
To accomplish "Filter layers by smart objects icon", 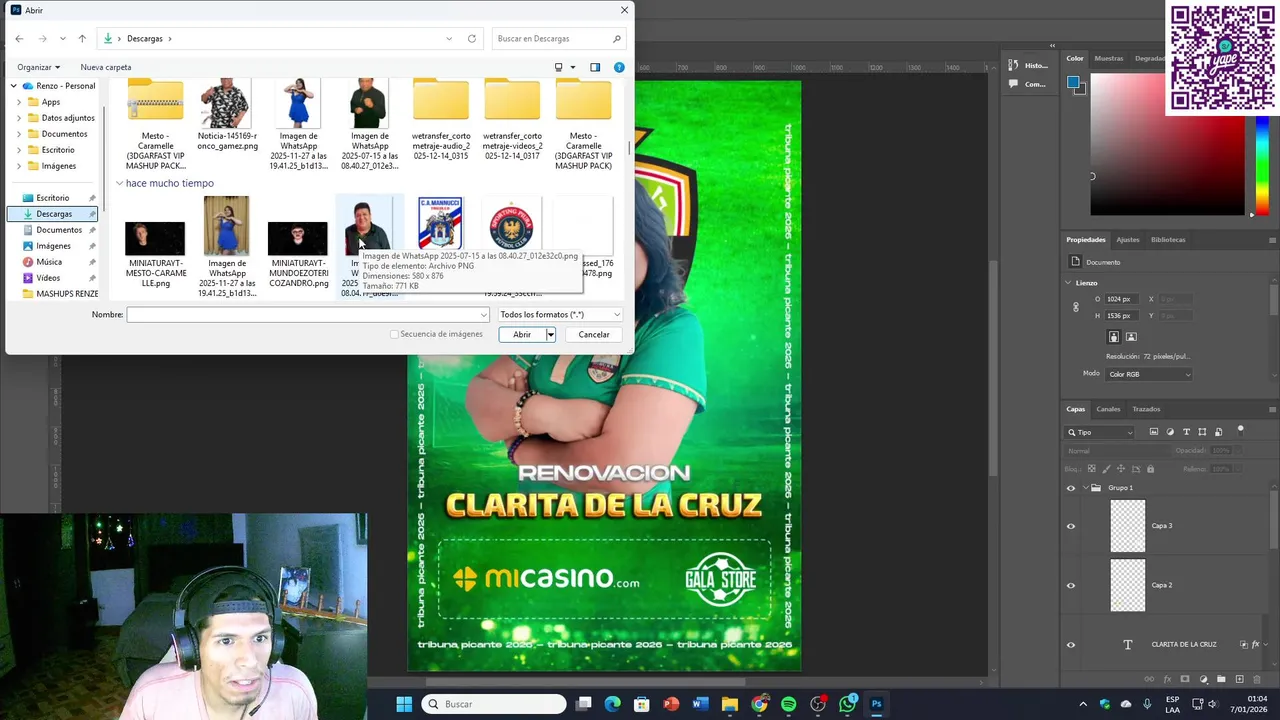I will click(x=1218, y=432).
